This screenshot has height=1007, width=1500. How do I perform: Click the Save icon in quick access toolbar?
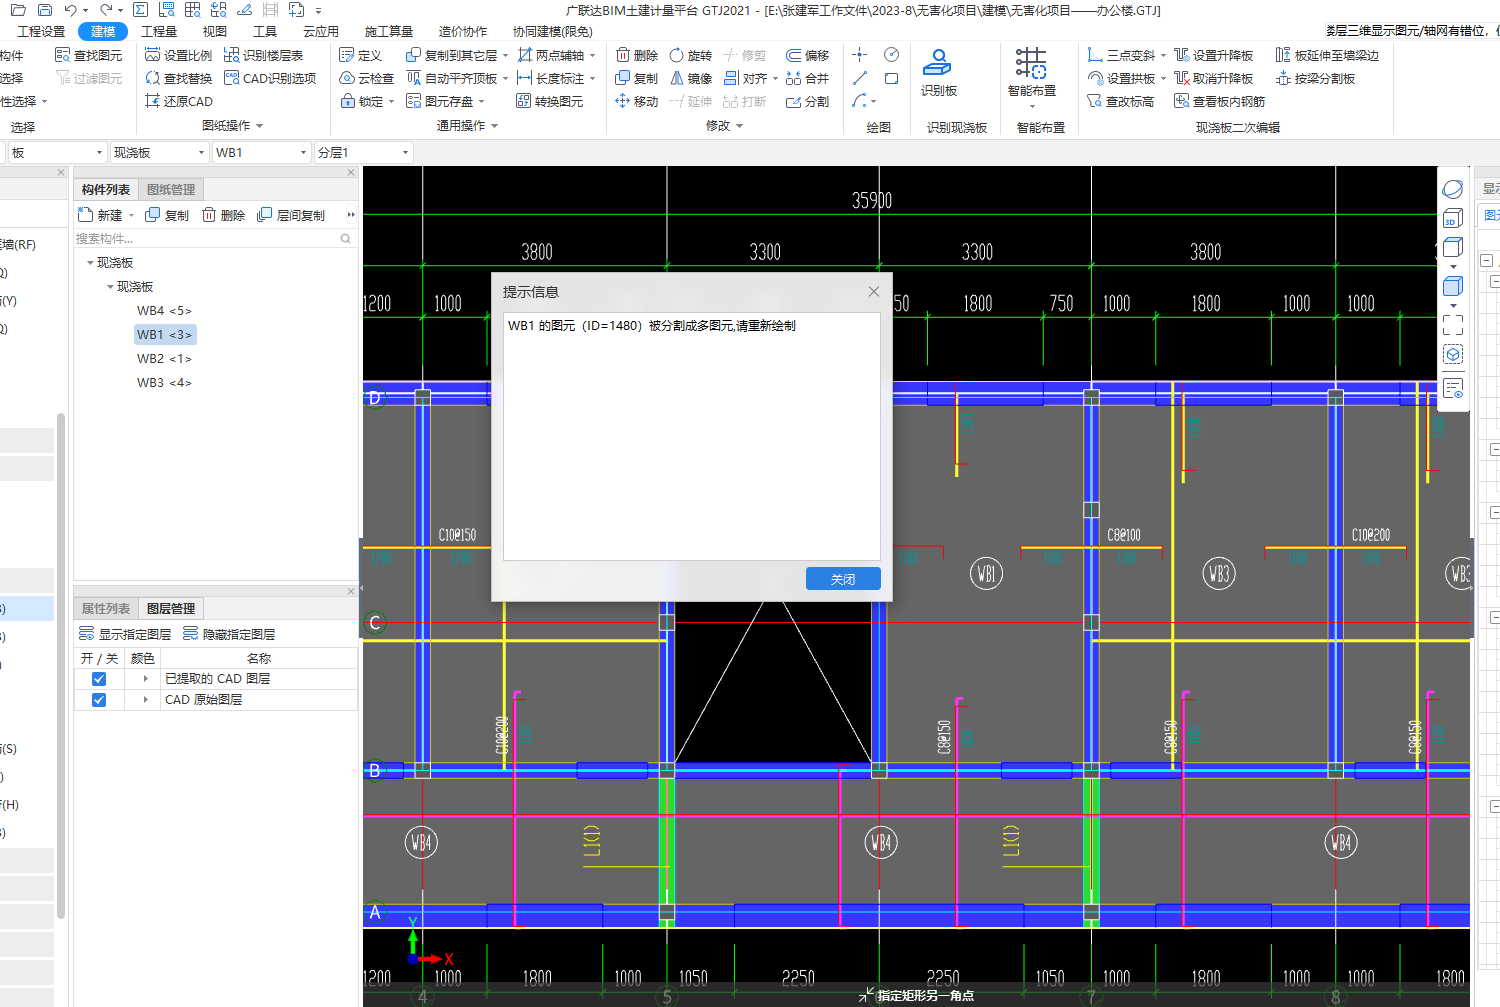click(44, 10)
